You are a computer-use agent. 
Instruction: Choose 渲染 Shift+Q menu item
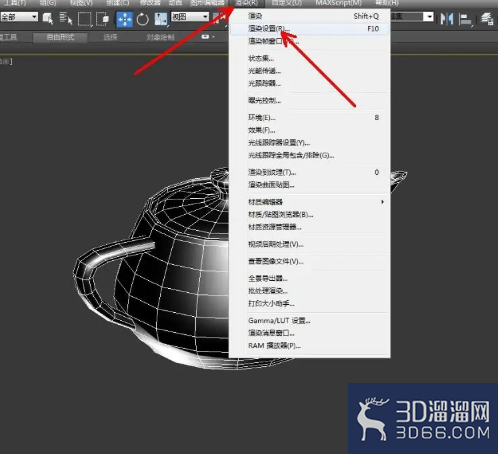310,16
